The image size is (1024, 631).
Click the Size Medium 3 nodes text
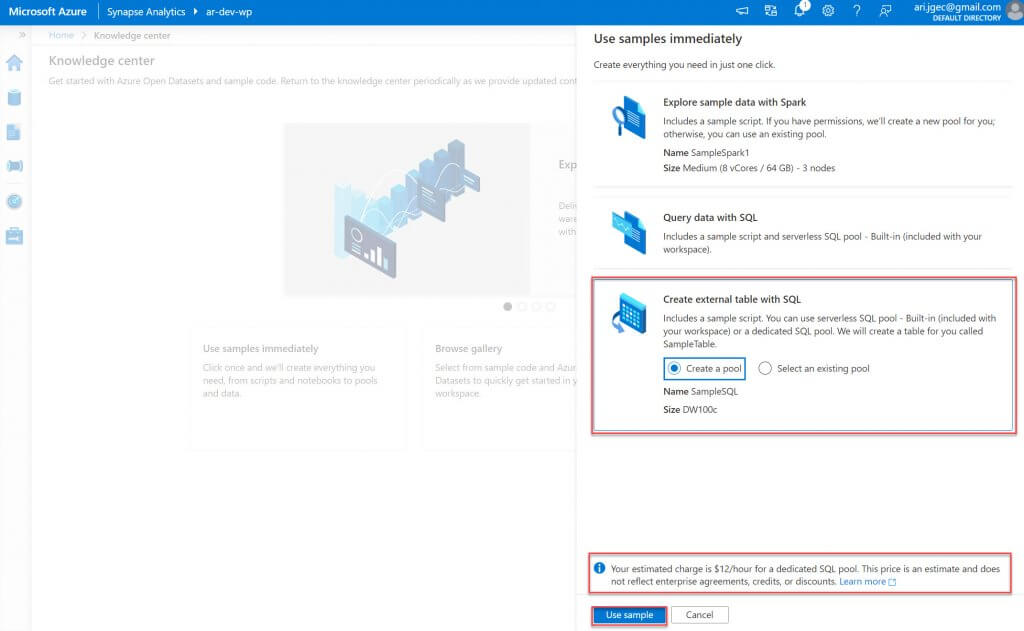(749, 168)
